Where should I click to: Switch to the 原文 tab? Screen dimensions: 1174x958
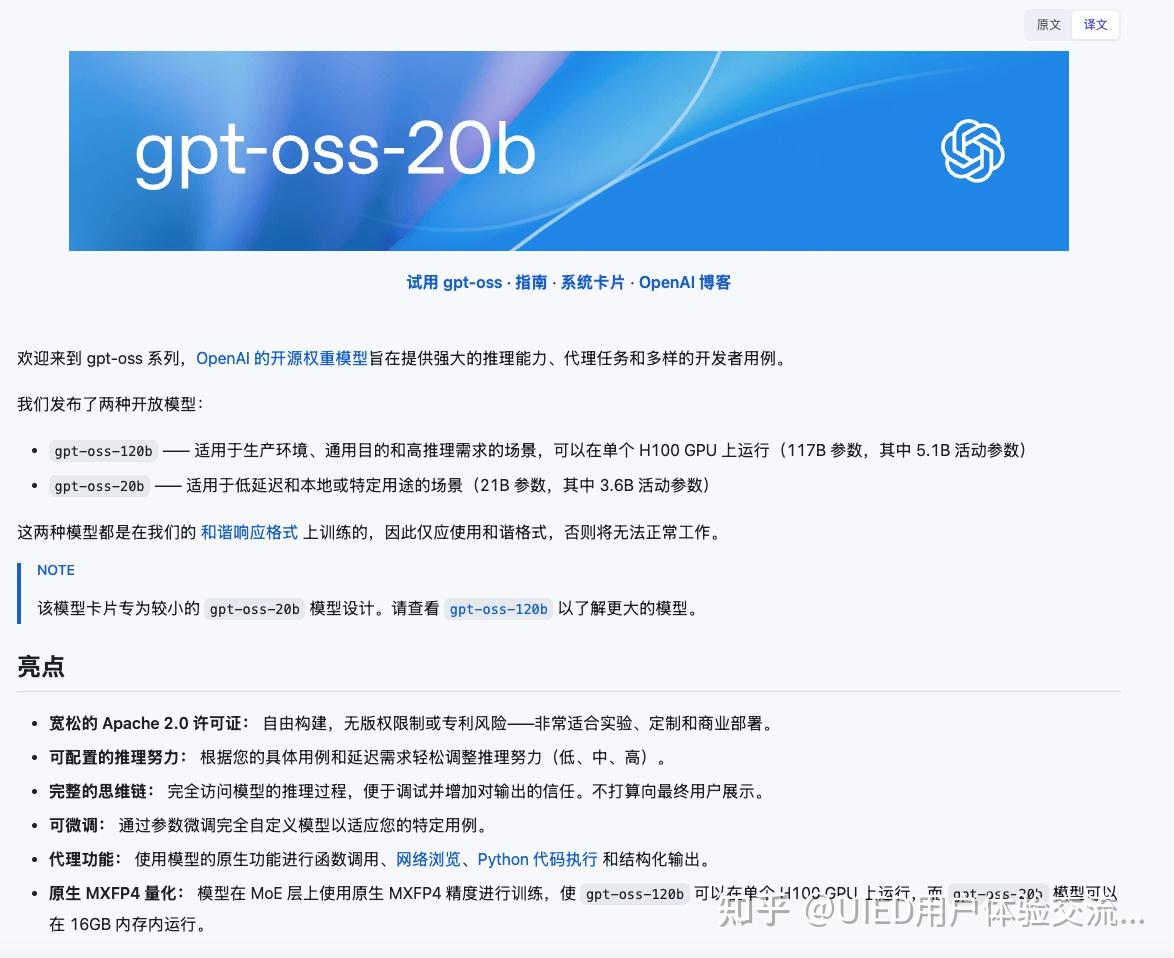tap(1047, 24)
